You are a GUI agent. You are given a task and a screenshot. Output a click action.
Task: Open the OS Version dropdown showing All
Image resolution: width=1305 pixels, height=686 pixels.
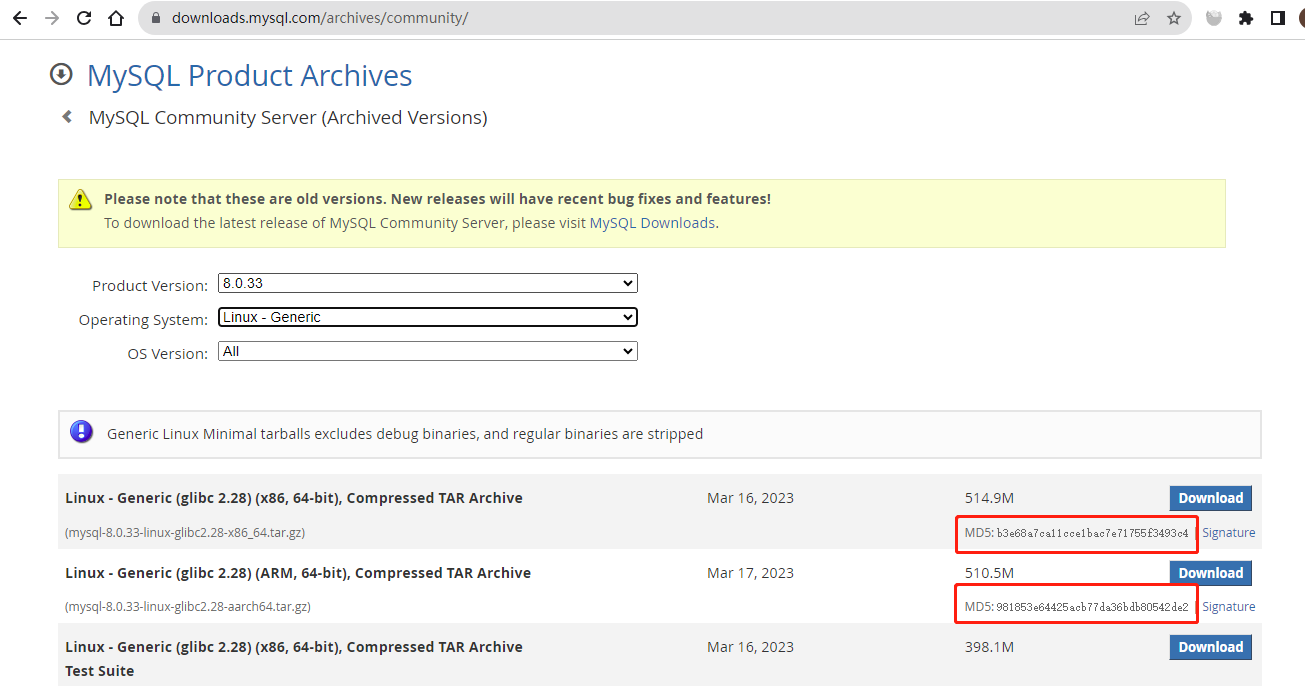tap(428, 351)
